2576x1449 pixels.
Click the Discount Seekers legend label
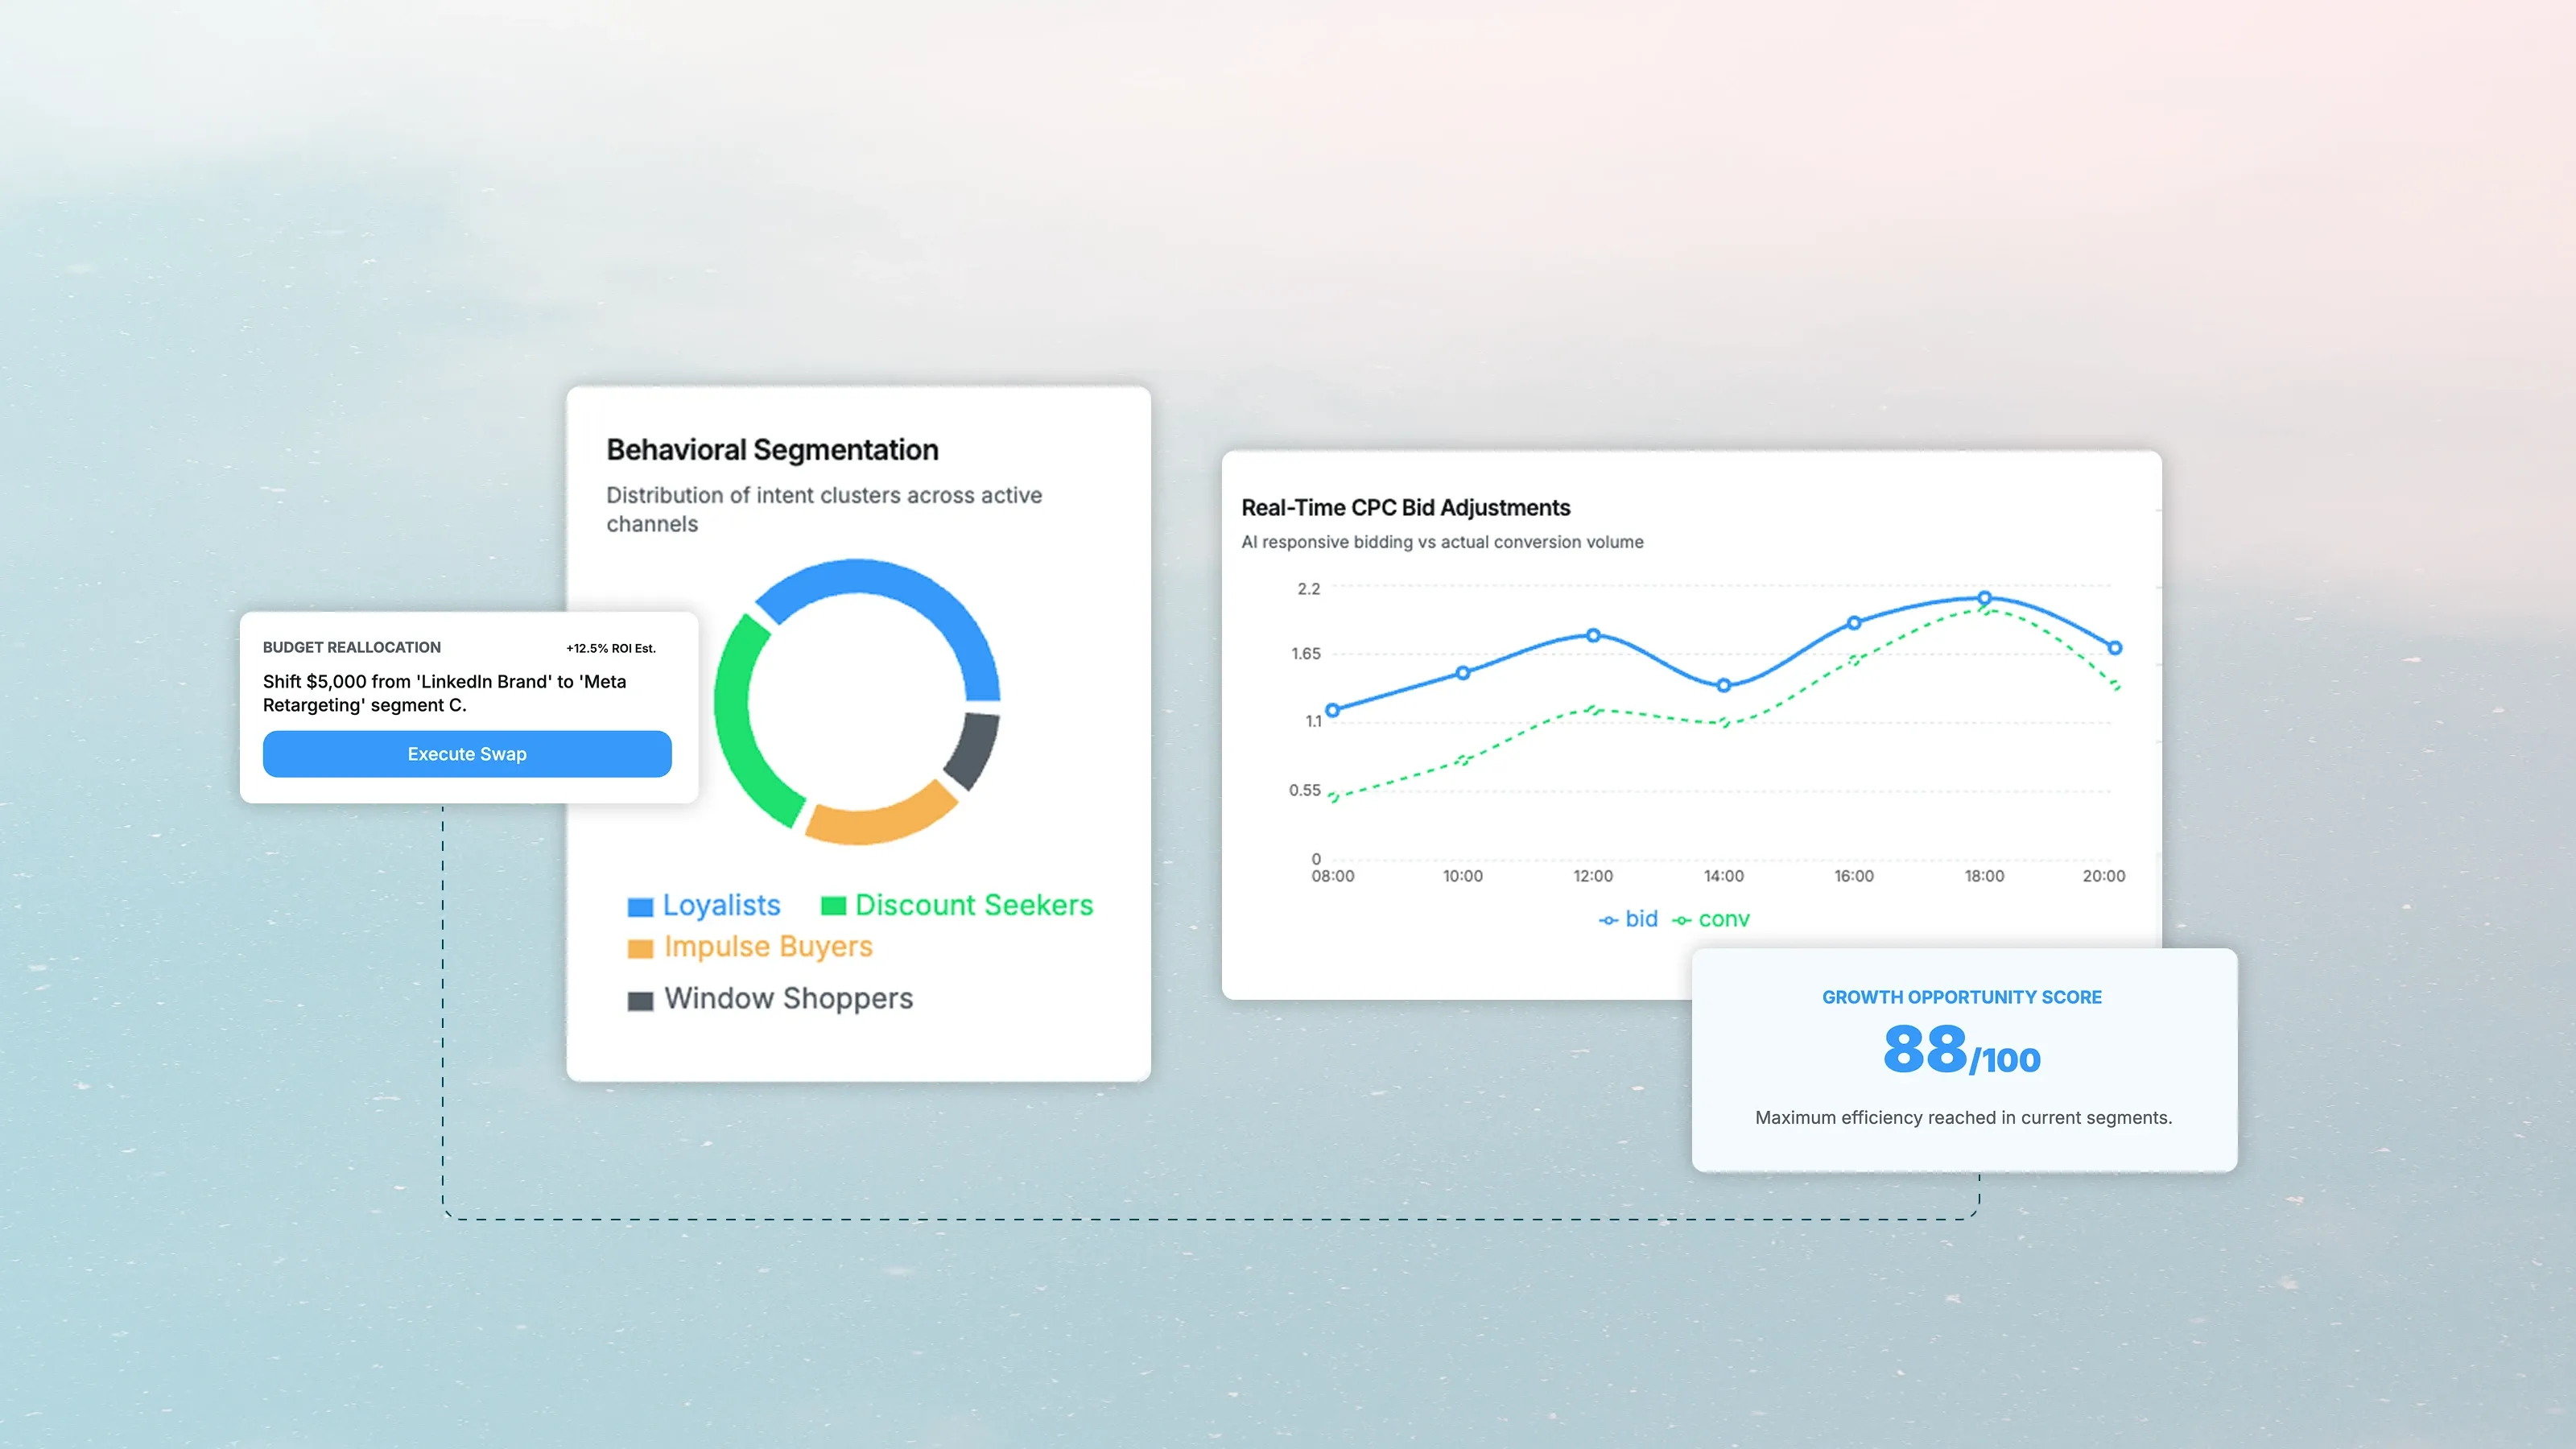point(973,905)
